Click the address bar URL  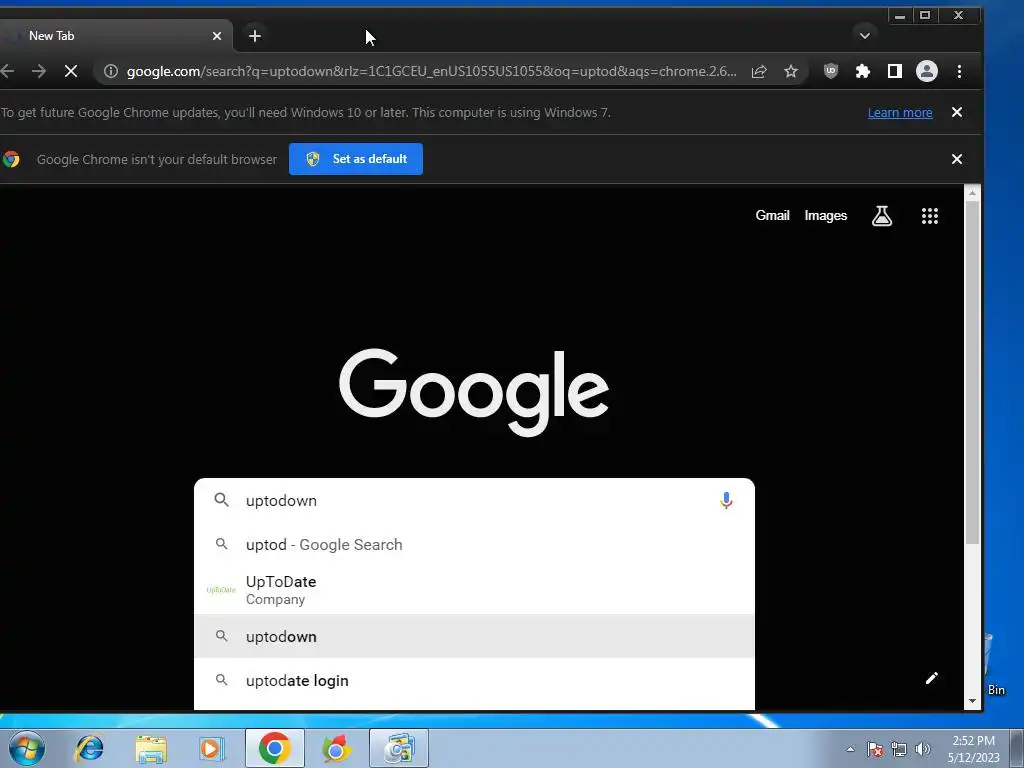[x=431, y=71]
